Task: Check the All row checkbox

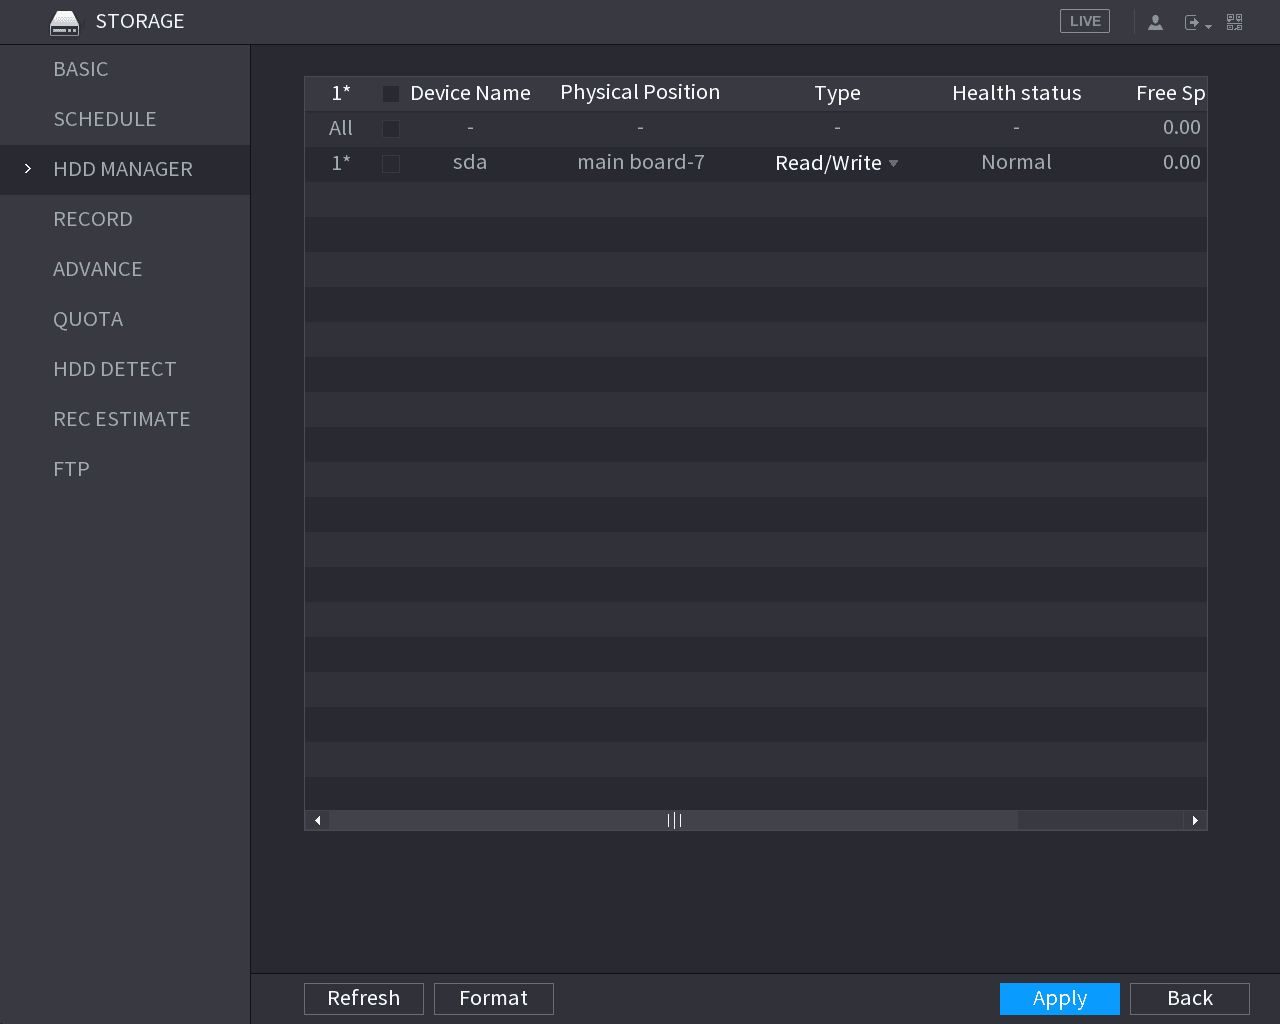Action: (391, 129)
